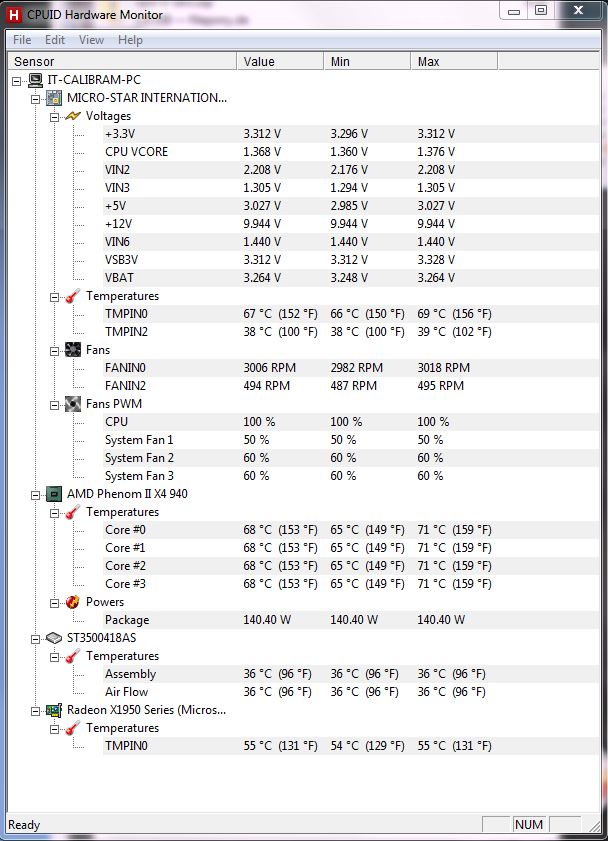The width and height of the screenshot is (608, 841).
Task: Click the Sensor column header
Action: click(123, 61)
